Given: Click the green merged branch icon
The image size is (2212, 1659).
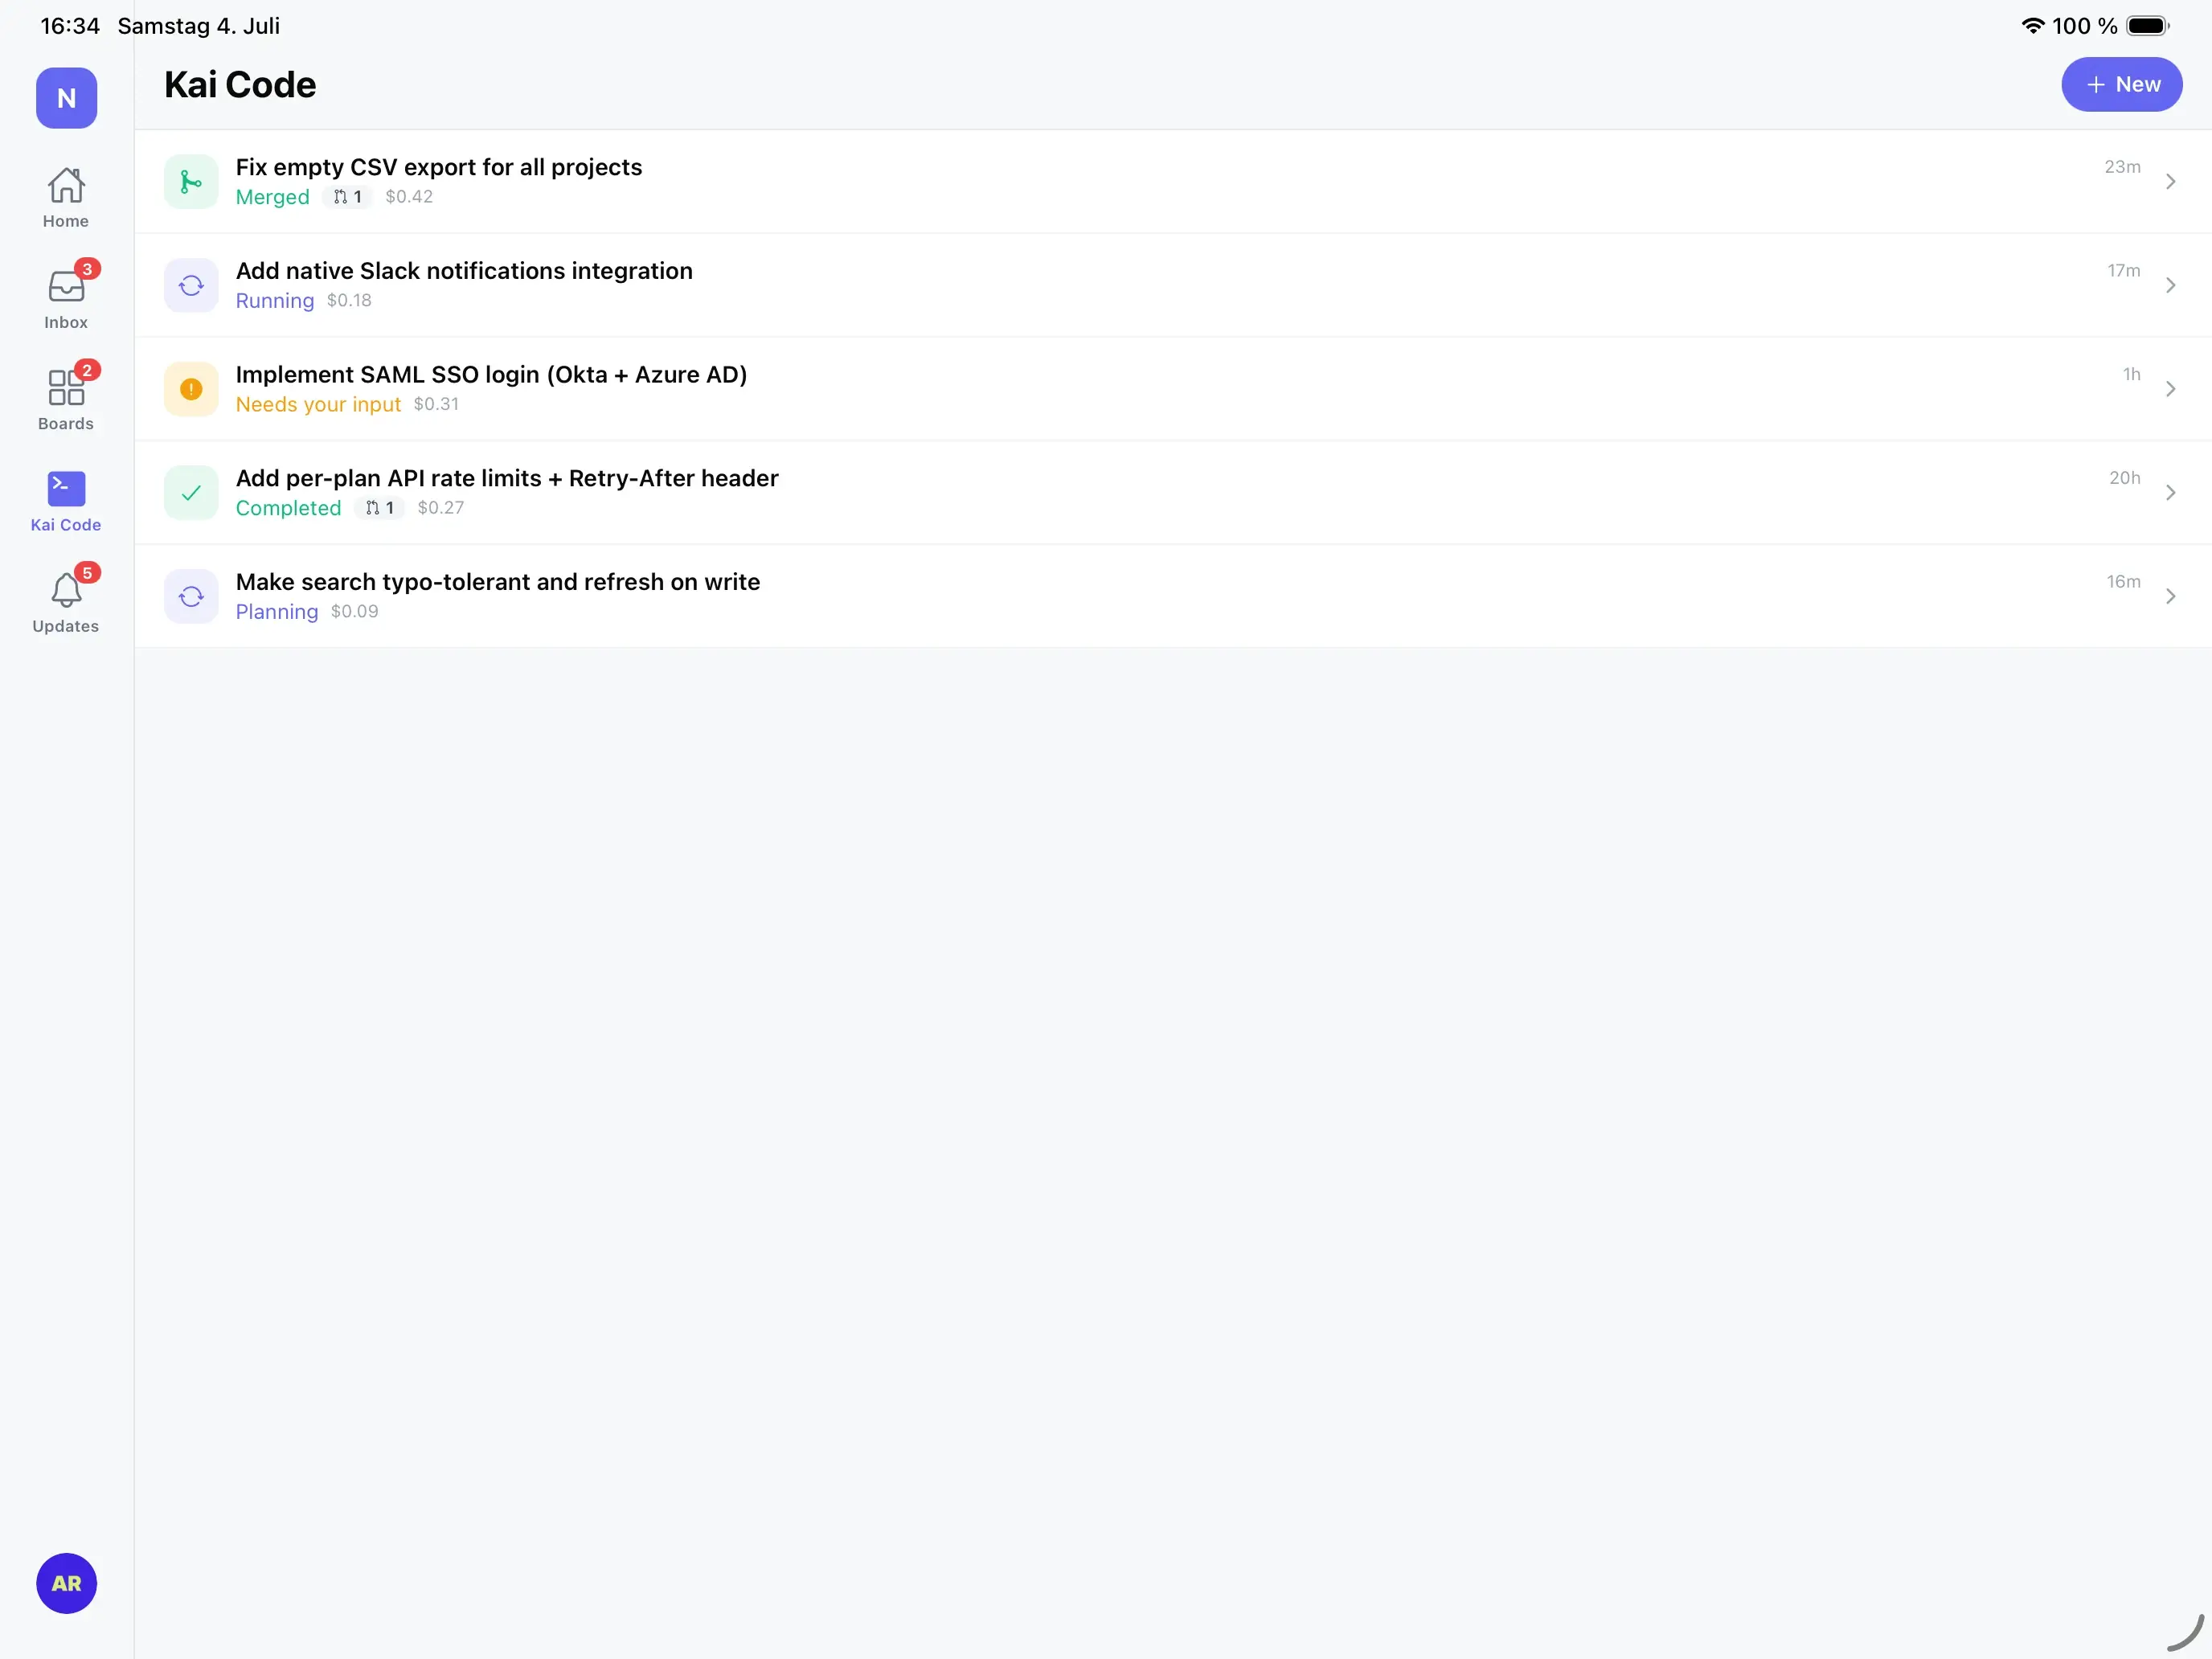Looking at the screenshot, I should [x=191, y=182].
